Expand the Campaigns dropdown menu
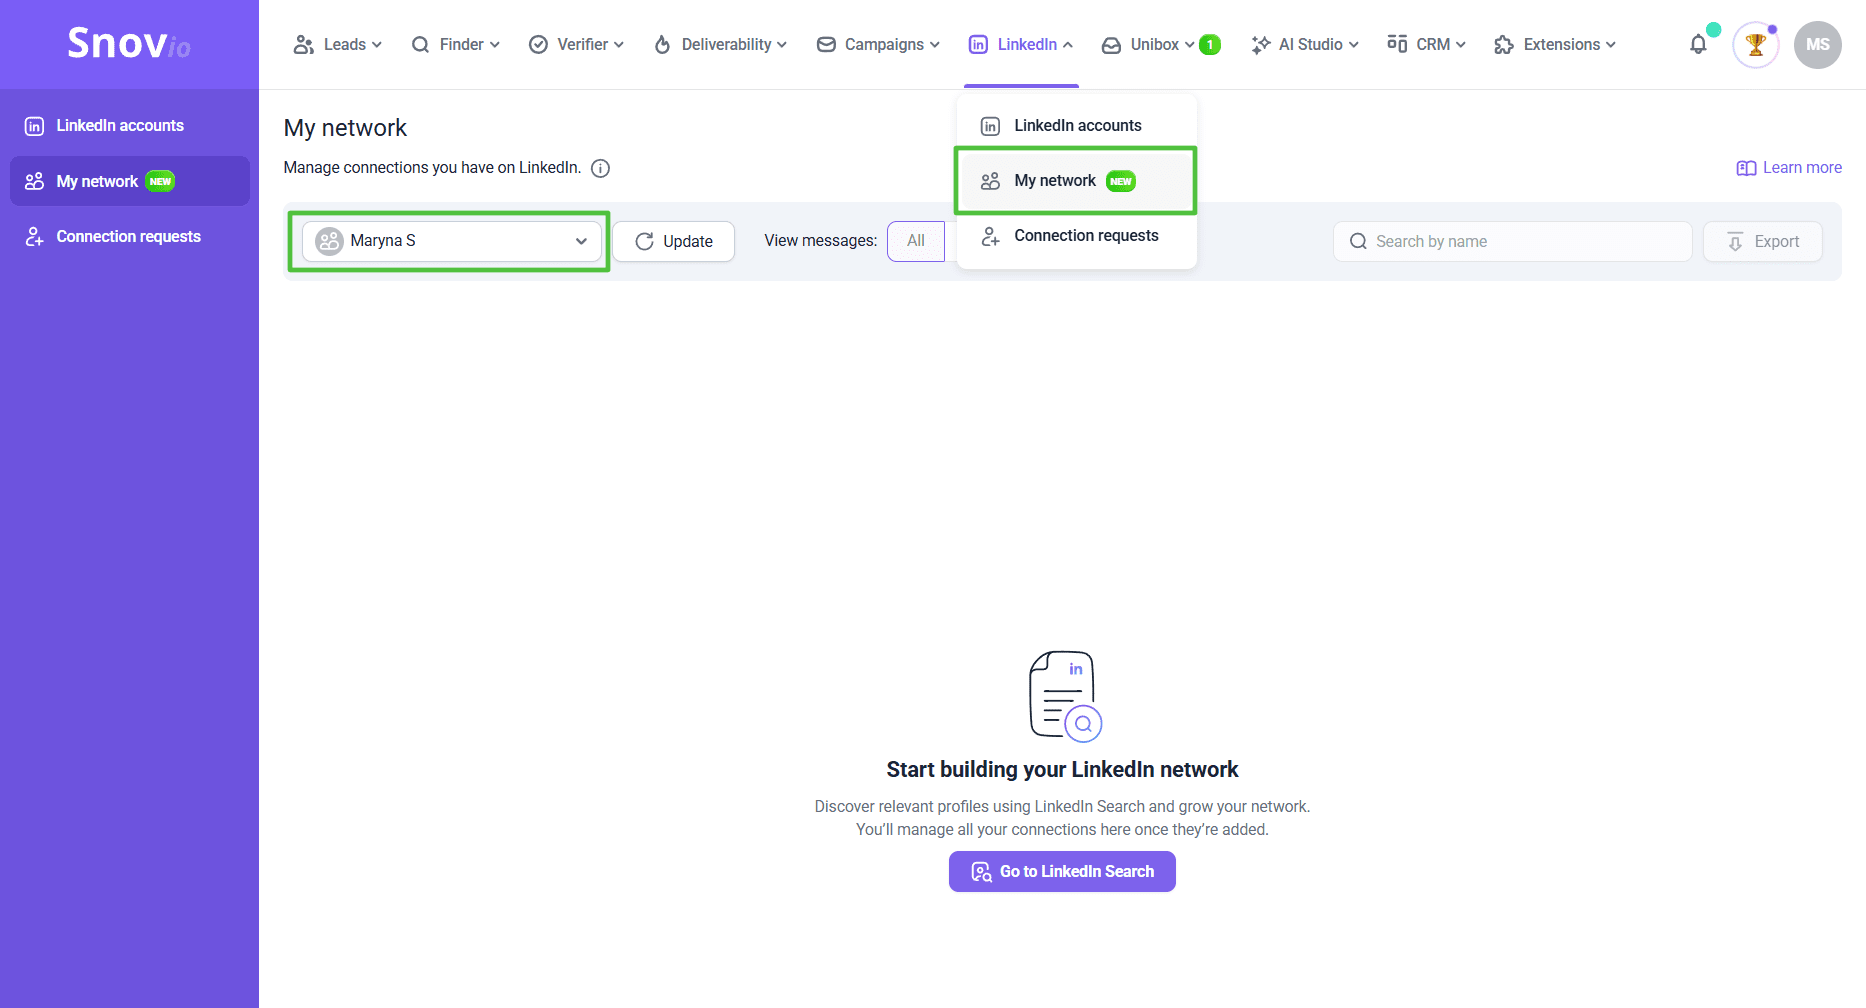This screenshot has height=1008, width=1866. 878,45
